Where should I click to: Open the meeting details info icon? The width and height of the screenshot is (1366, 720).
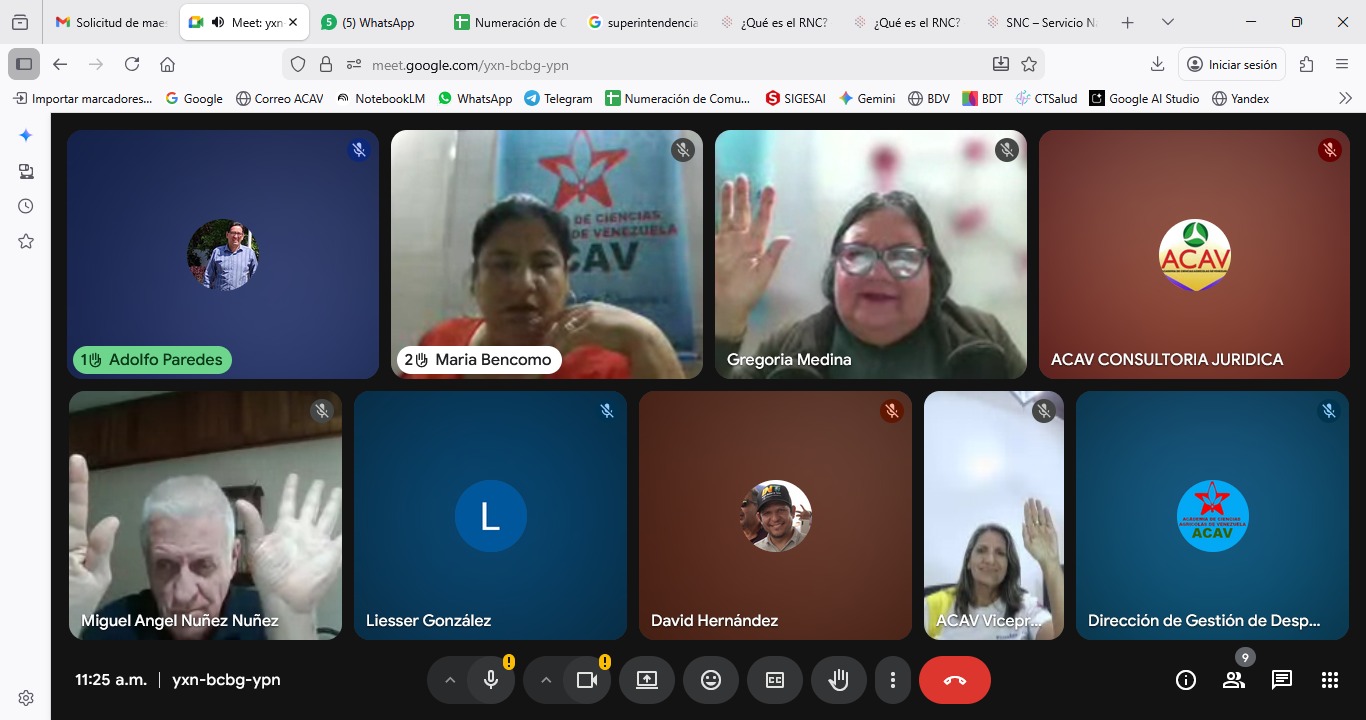[x=1185, y=680]
